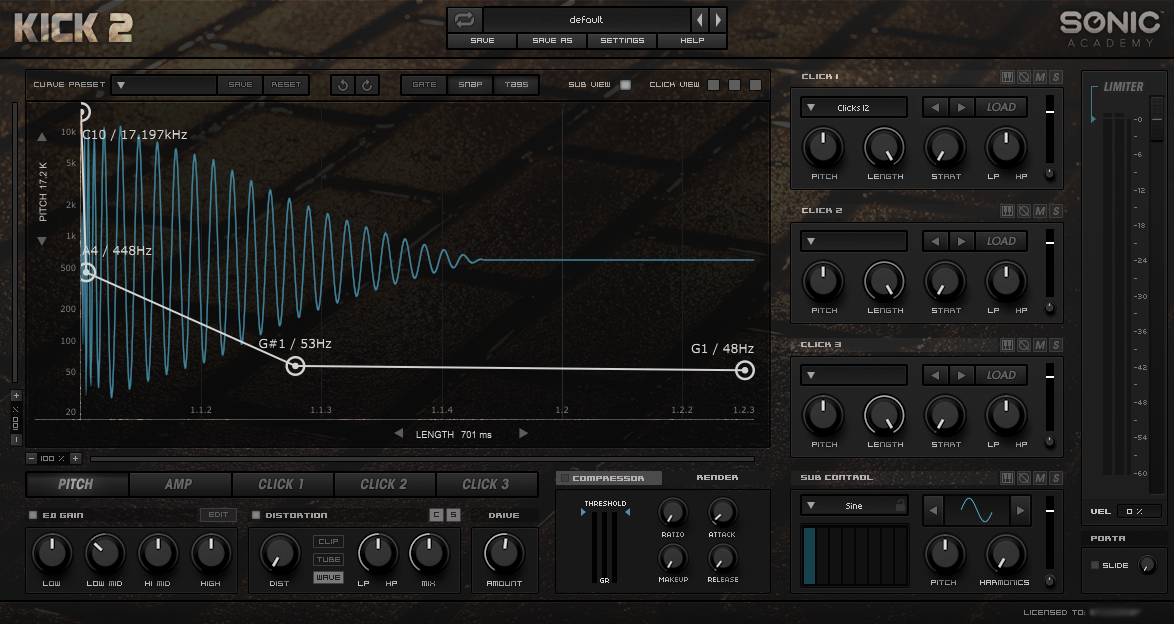The height and width of the screenshot is (624, 1174).
Task: Solo Click 1 with the S icon
Action: (1056, 77)
